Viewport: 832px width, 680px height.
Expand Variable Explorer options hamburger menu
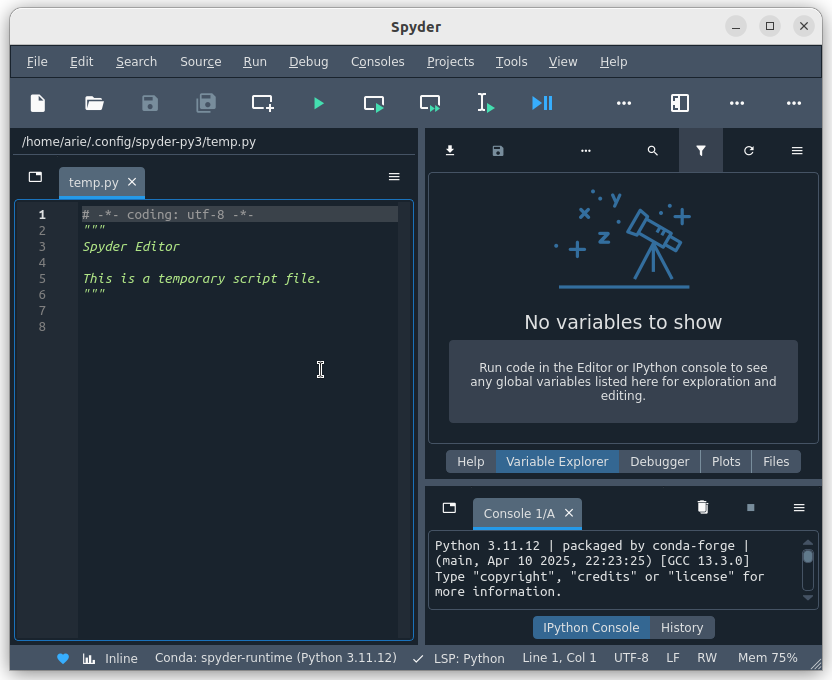coord(797,151)
